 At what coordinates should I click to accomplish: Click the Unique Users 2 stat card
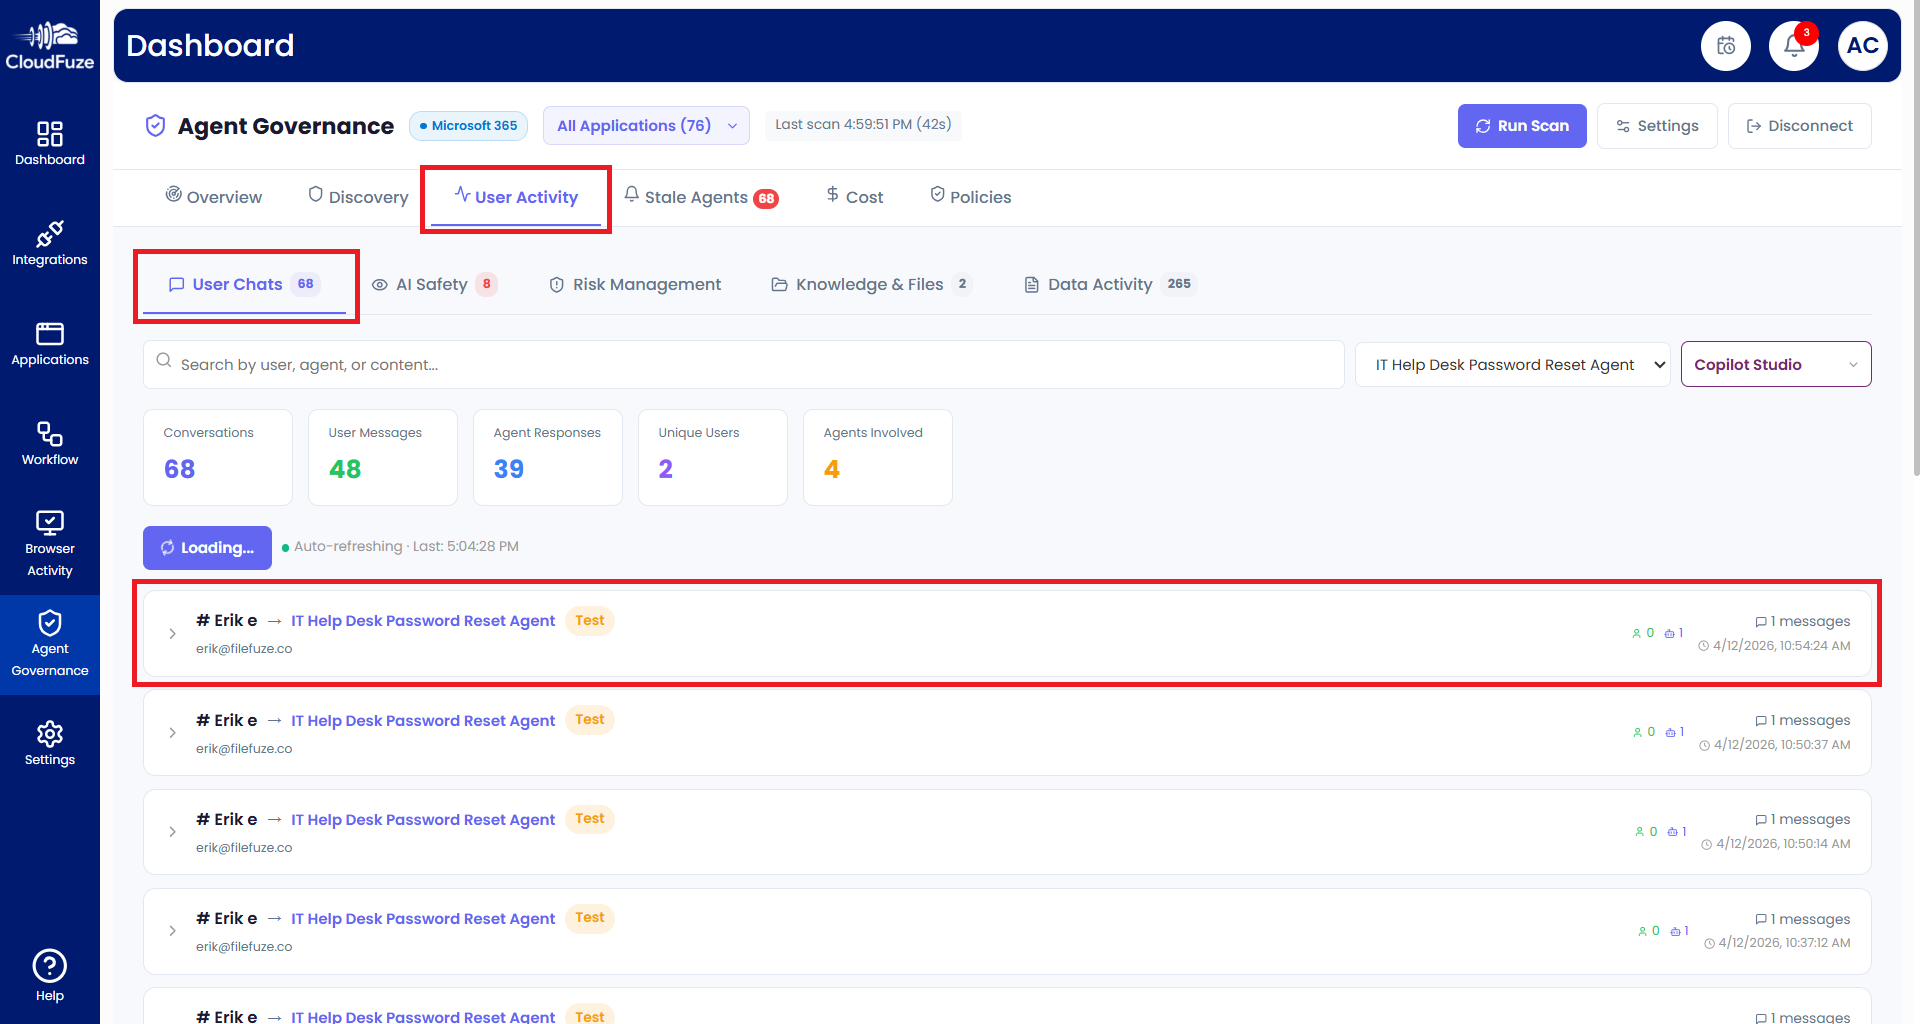[x=713, y=457]
